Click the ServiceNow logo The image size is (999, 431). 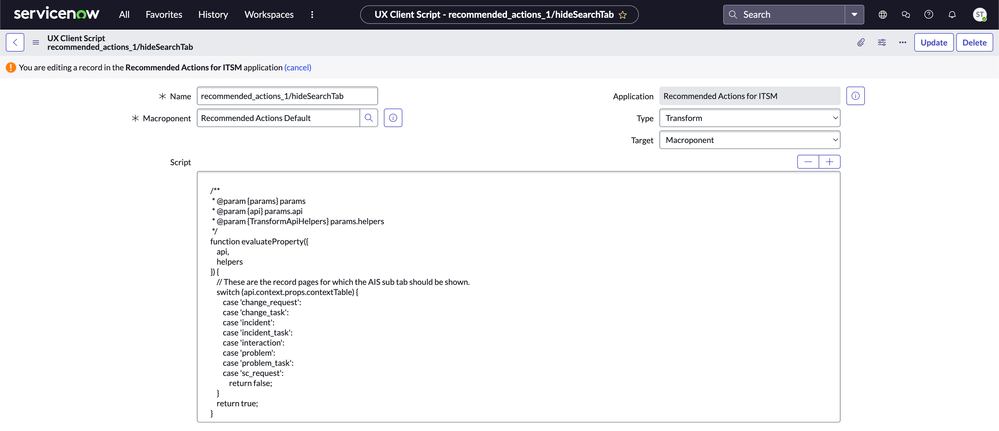click(56, 13)
